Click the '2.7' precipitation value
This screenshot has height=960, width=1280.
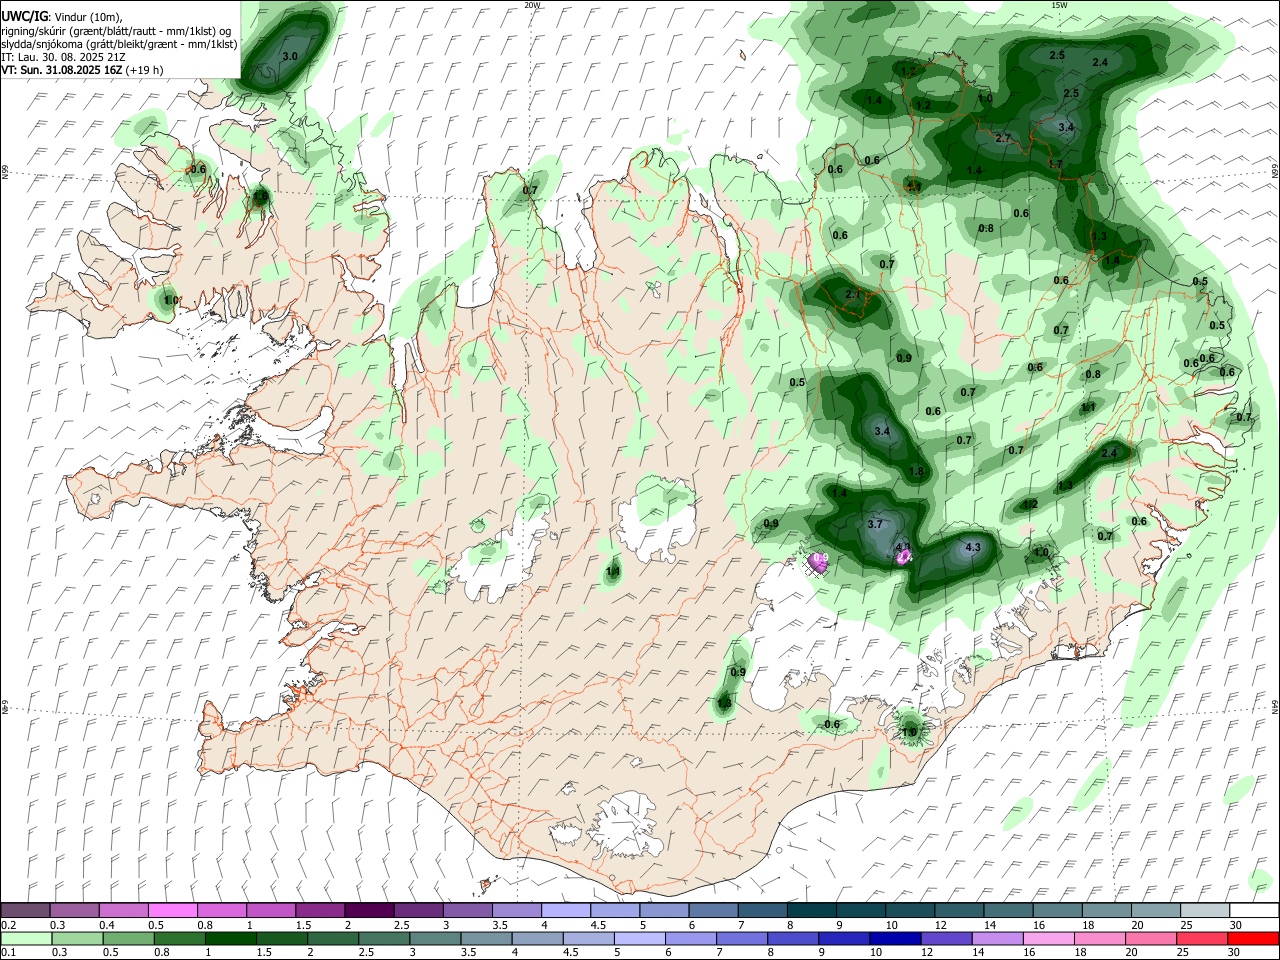(1004, 138)
